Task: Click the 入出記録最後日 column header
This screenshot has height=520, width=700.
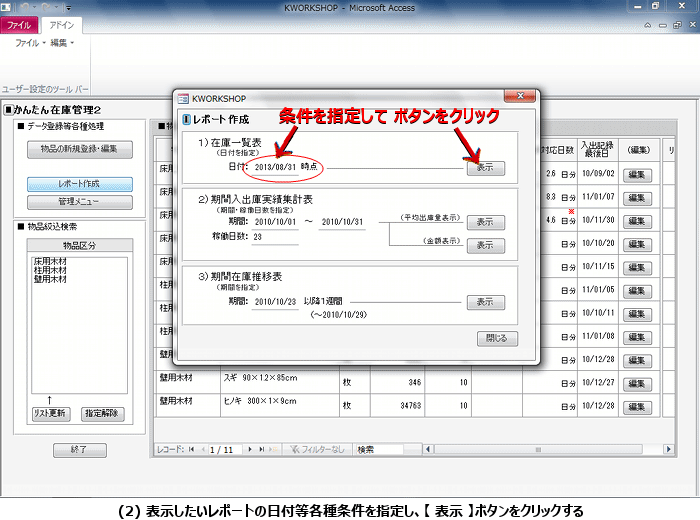Action: click(597, 150)
